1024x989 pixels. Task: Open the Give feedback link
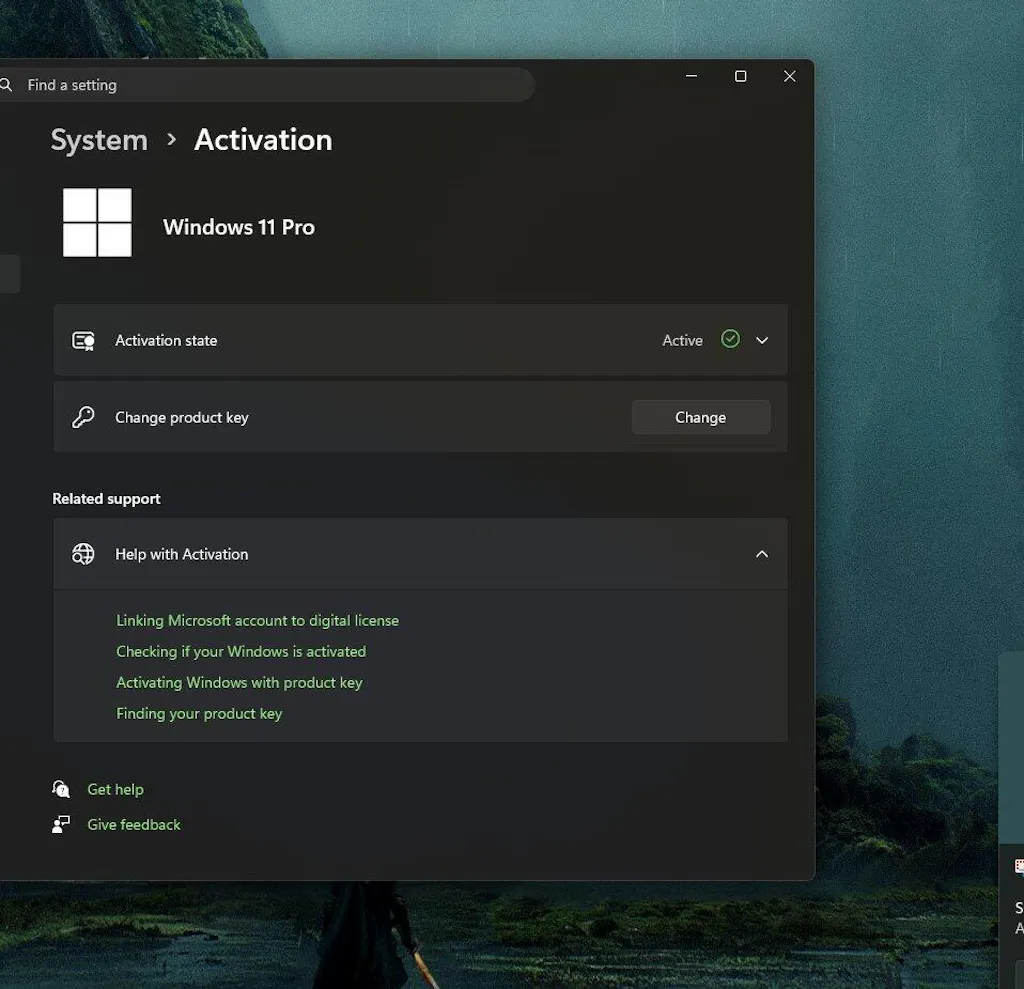[134, 824]
